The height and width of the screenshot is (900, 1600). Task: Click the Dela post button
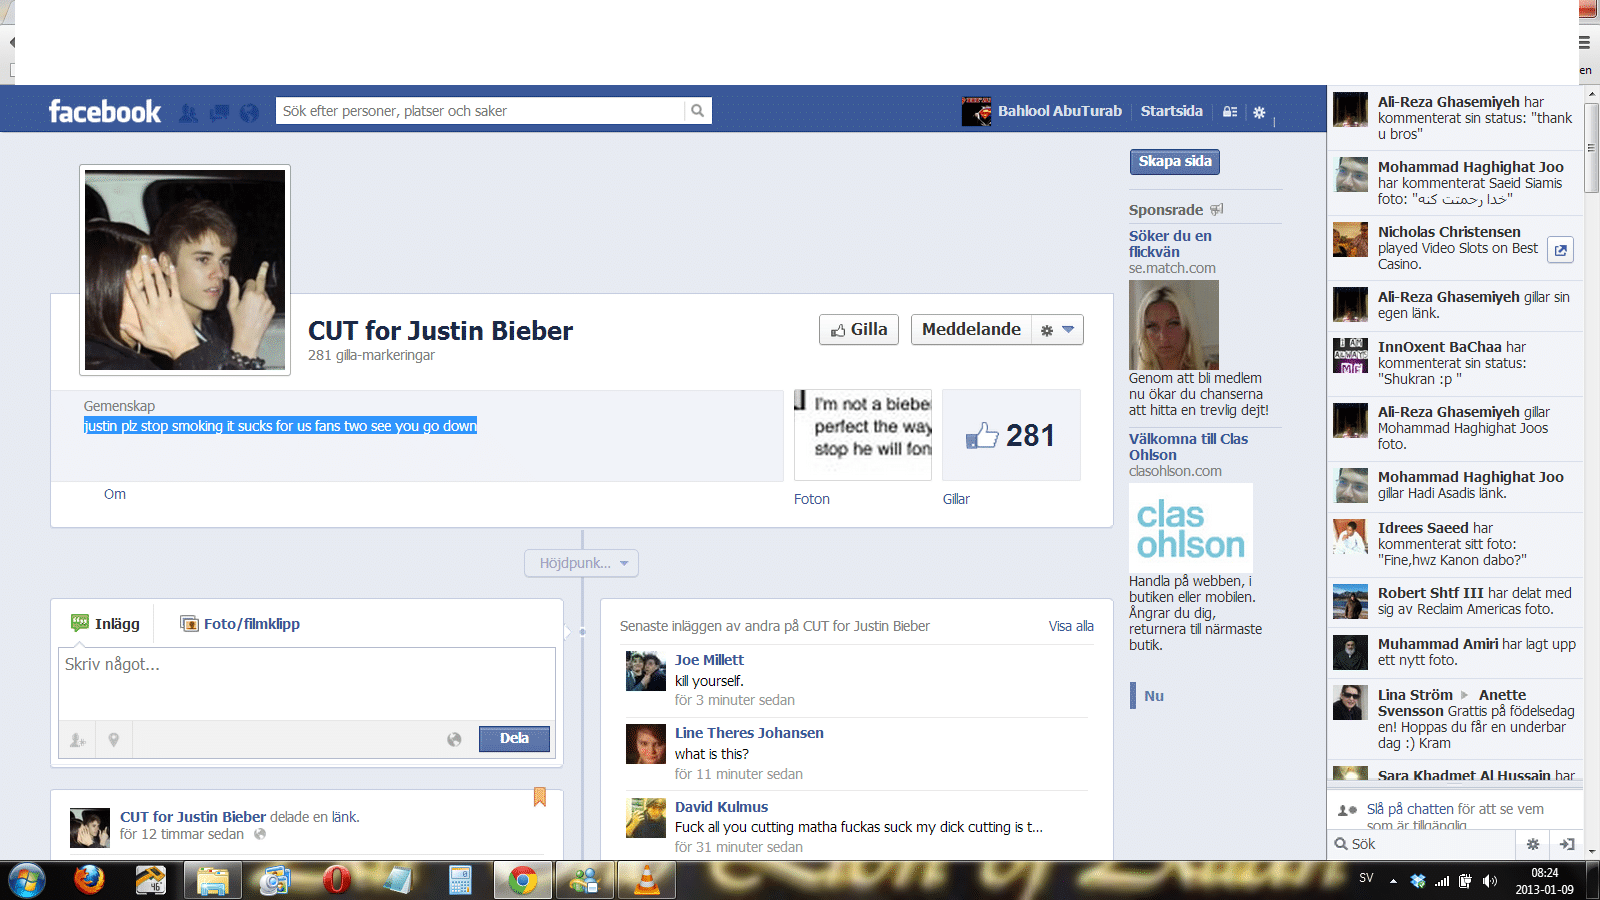(514, 739)
